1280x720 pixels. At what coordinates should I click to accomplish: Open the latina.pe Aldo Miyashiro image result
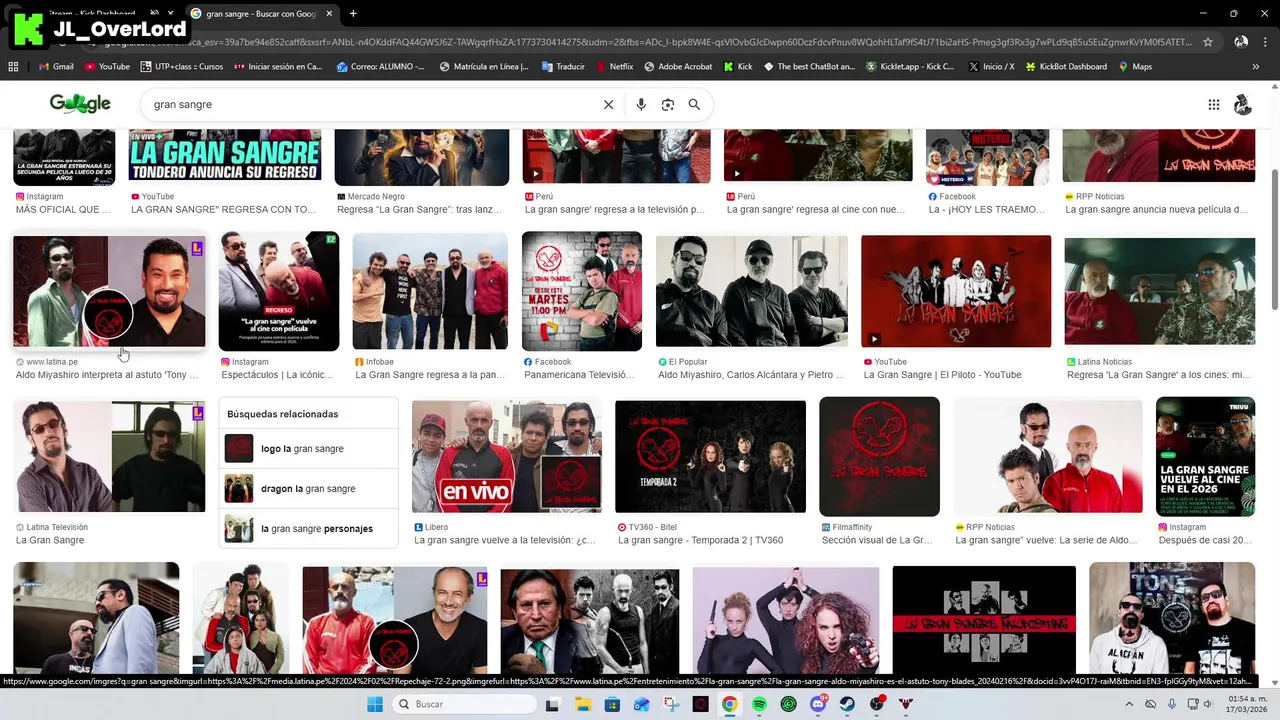(x=109, y=291)
